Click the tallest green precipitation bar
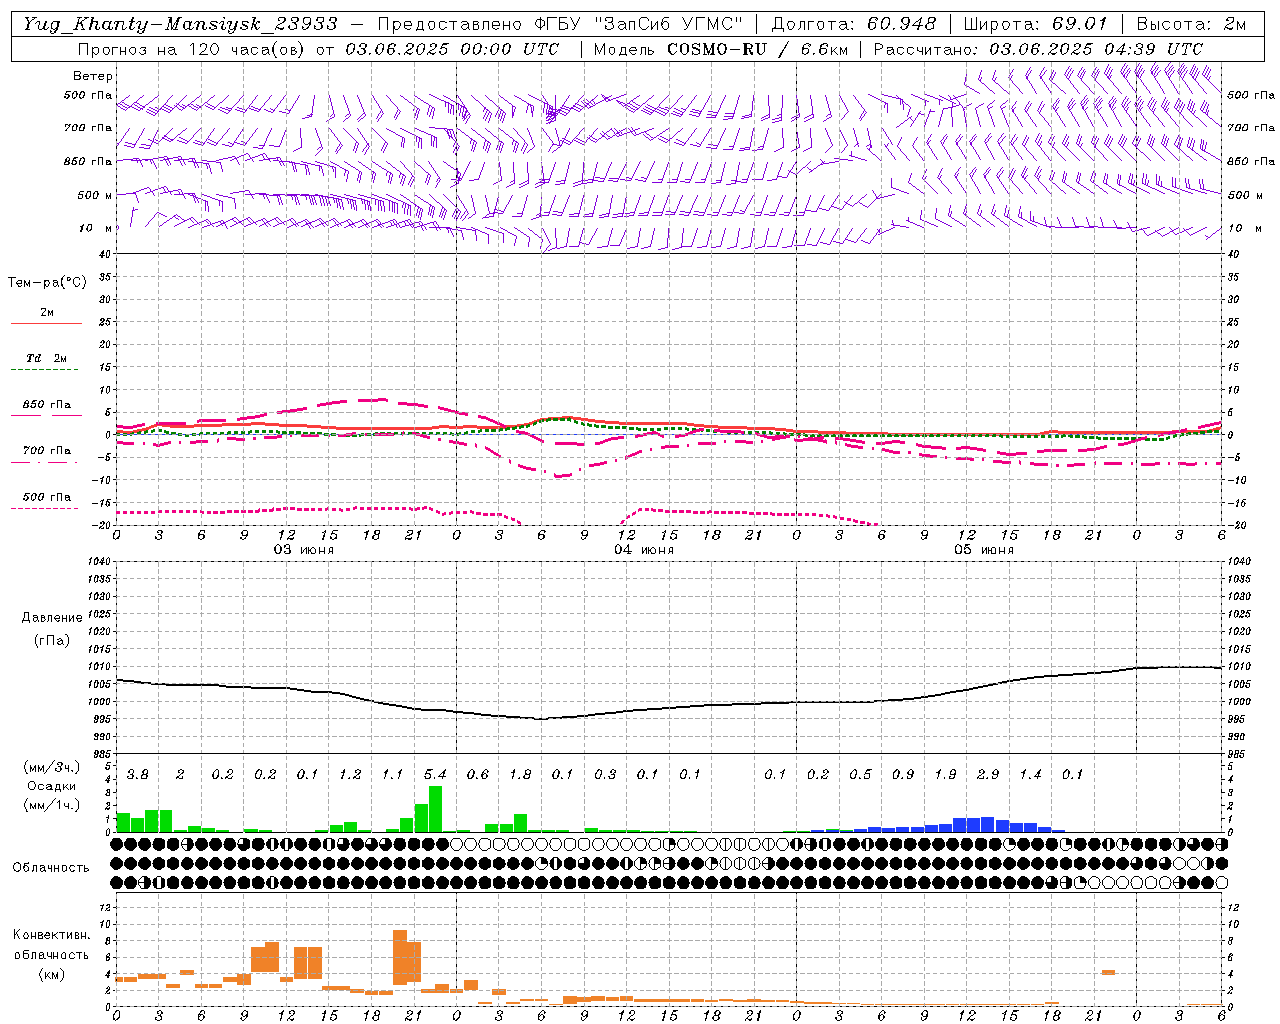The height and width of the screenshot is (1024, 1280). point(435,809)
